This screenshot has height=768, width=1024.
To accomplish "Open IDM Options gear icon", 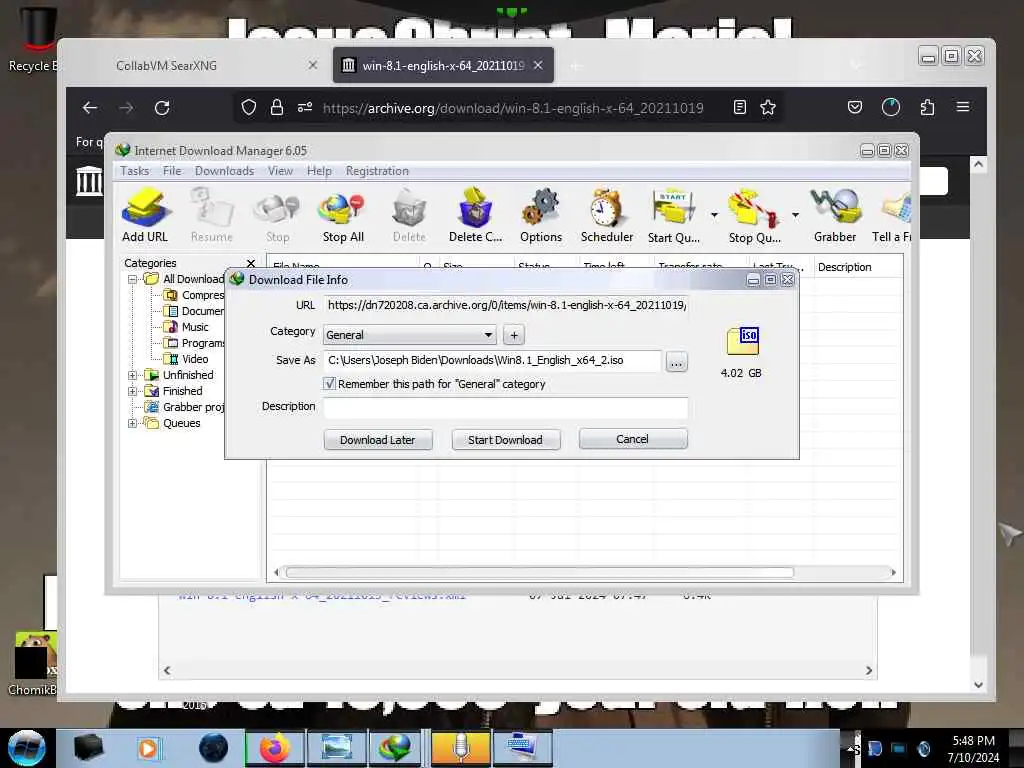I will coord(541,216).
